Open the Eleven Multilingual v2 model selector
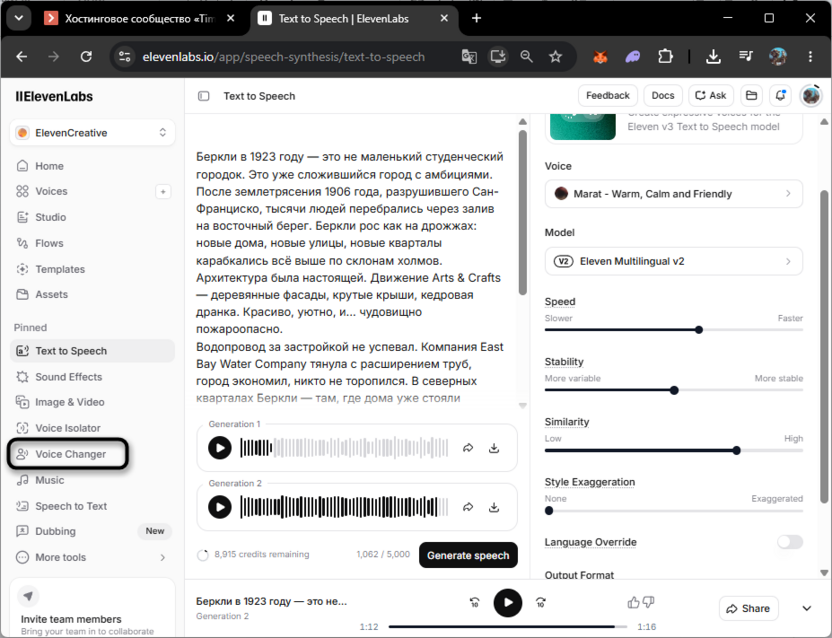Screen dimensions: 832x638 [673, 261]
